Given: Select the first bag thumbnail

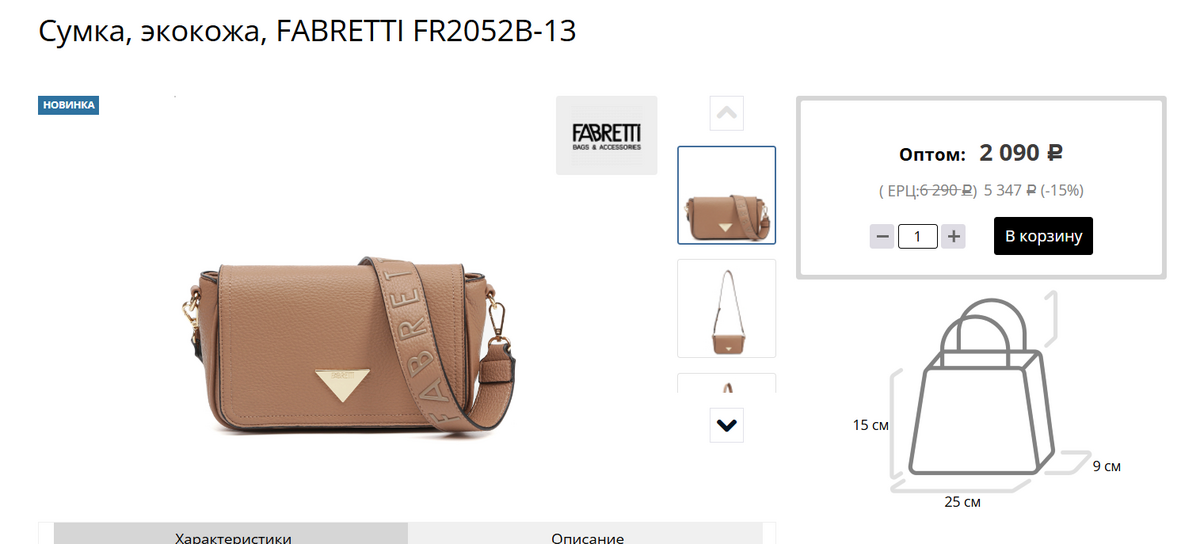Looking at the screenshot, I should [727, 195].
